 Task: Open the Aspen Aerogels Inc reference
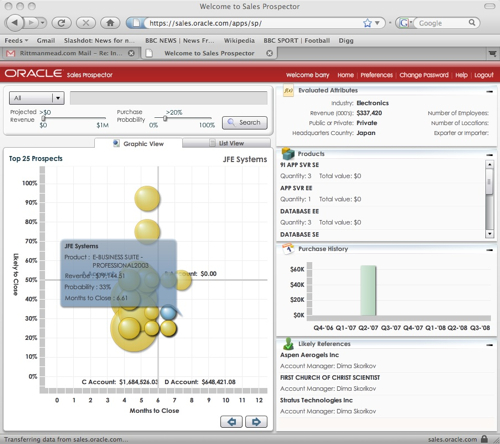coord(309,355)
